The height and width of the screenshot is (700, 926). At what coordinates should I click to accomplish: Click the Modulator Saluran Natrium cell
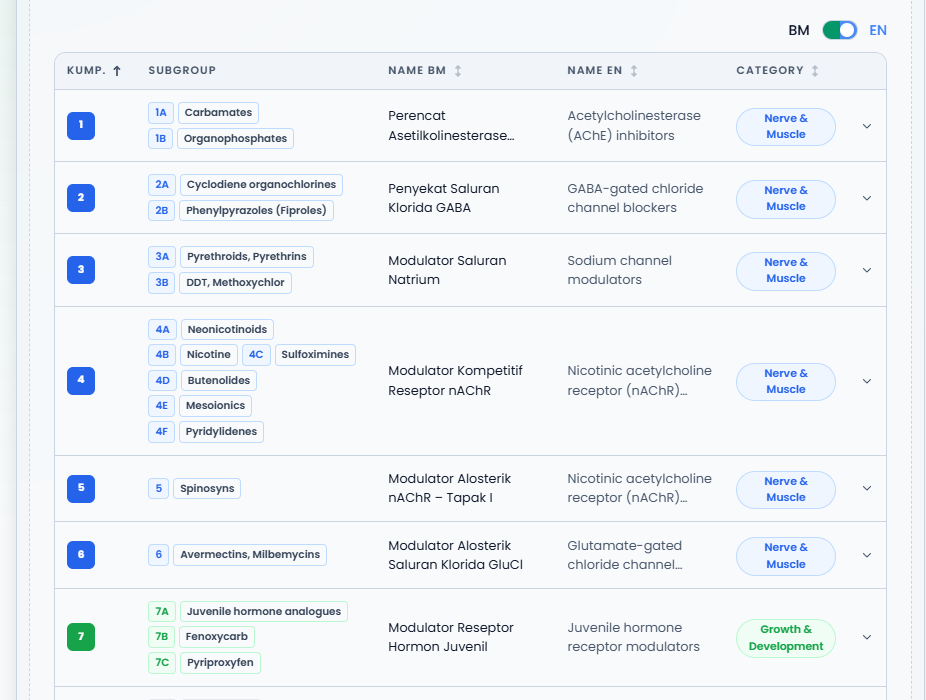pos(447,270)
